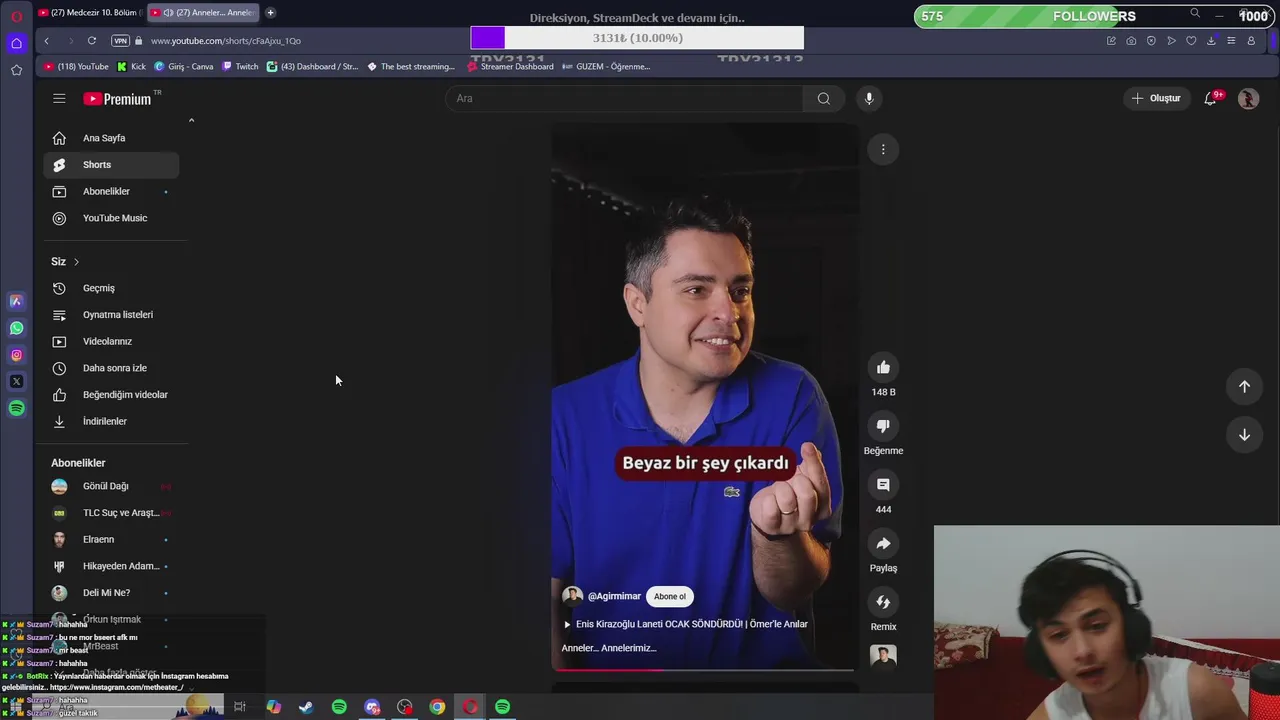Viewport: 1280px width, 720px height.
Task: Open the YouTube hamburger guide menu
Action: pyautogui.click(x=59, y=98)
